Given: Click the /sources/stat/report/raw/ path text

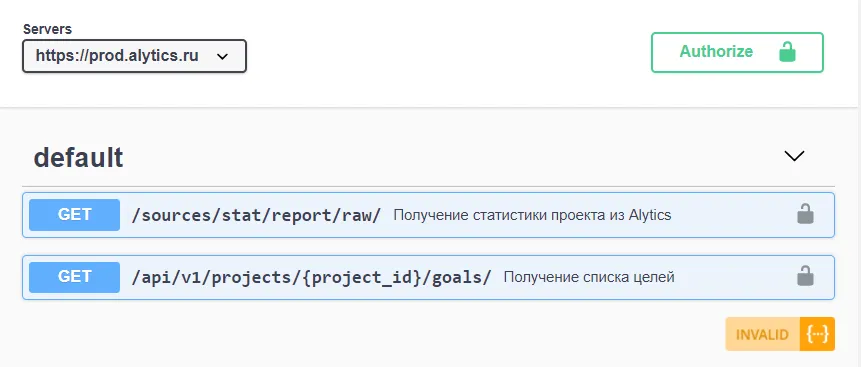Looking at the screenshot, I should coord(256,215).
